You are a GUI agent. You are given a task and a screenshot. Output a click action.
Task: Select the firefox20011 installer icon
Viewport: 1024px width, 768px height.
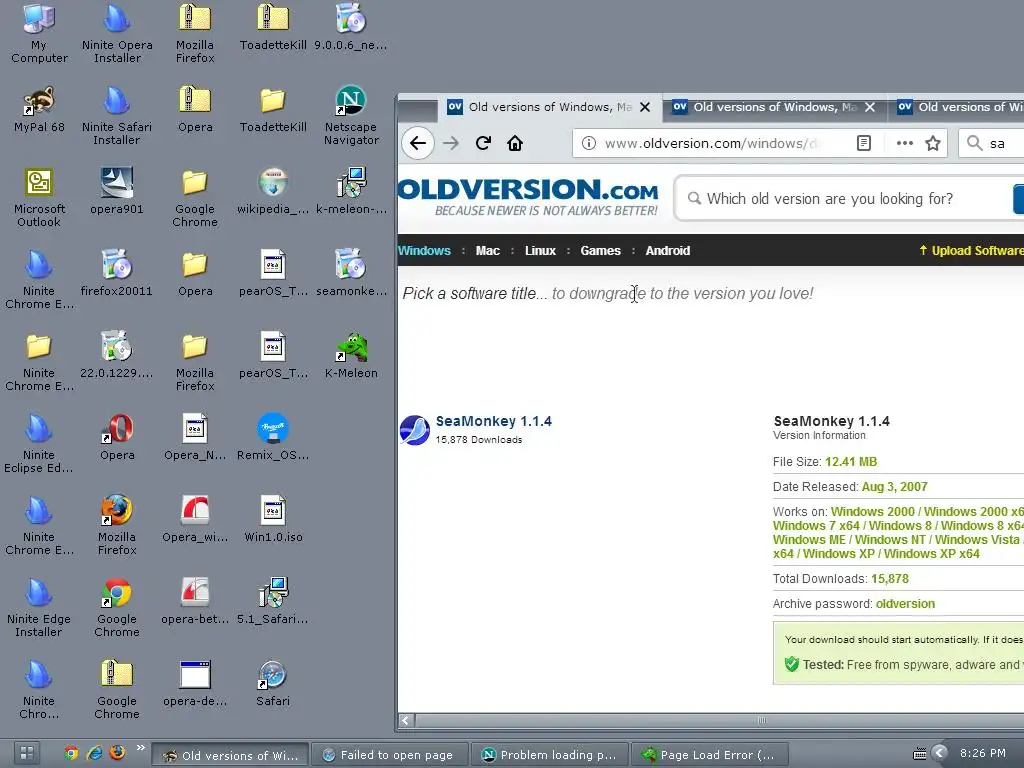117,274
